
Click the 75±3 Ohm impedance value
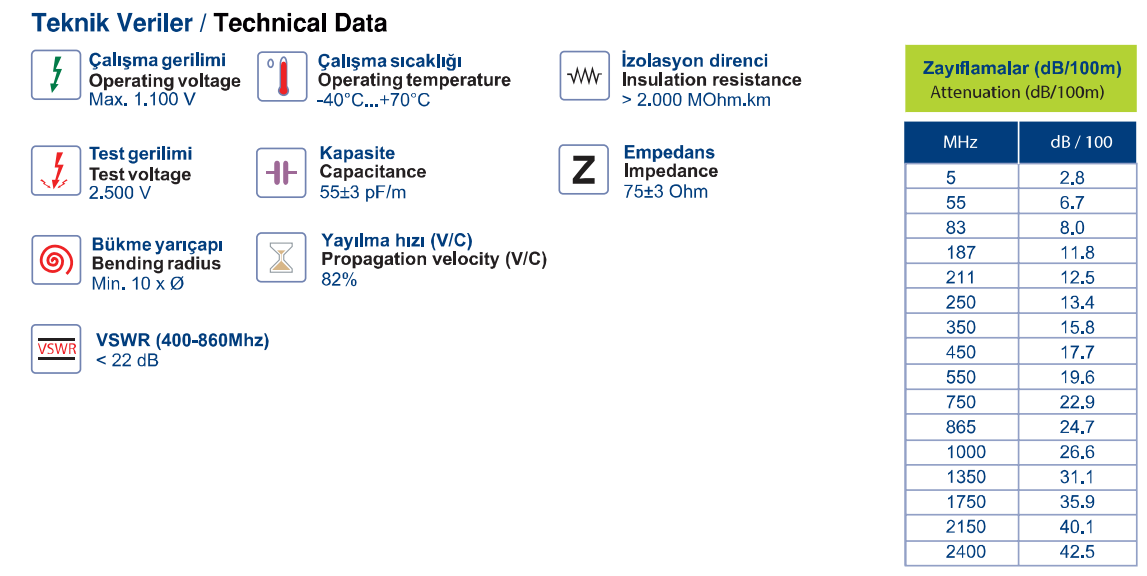(x=666, y=192)
